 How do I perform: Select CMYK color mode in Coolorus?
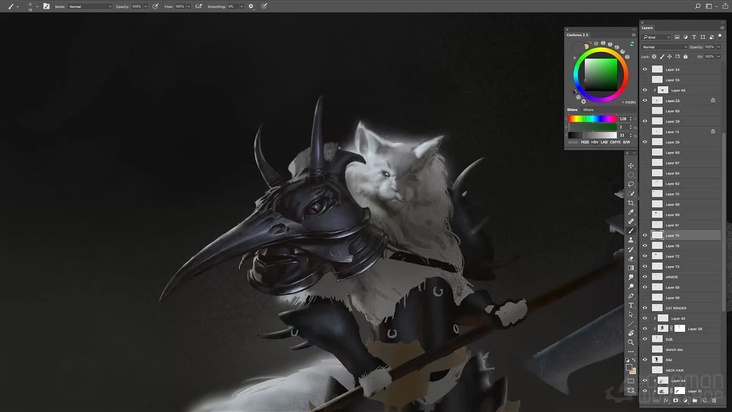pos(615,142)
